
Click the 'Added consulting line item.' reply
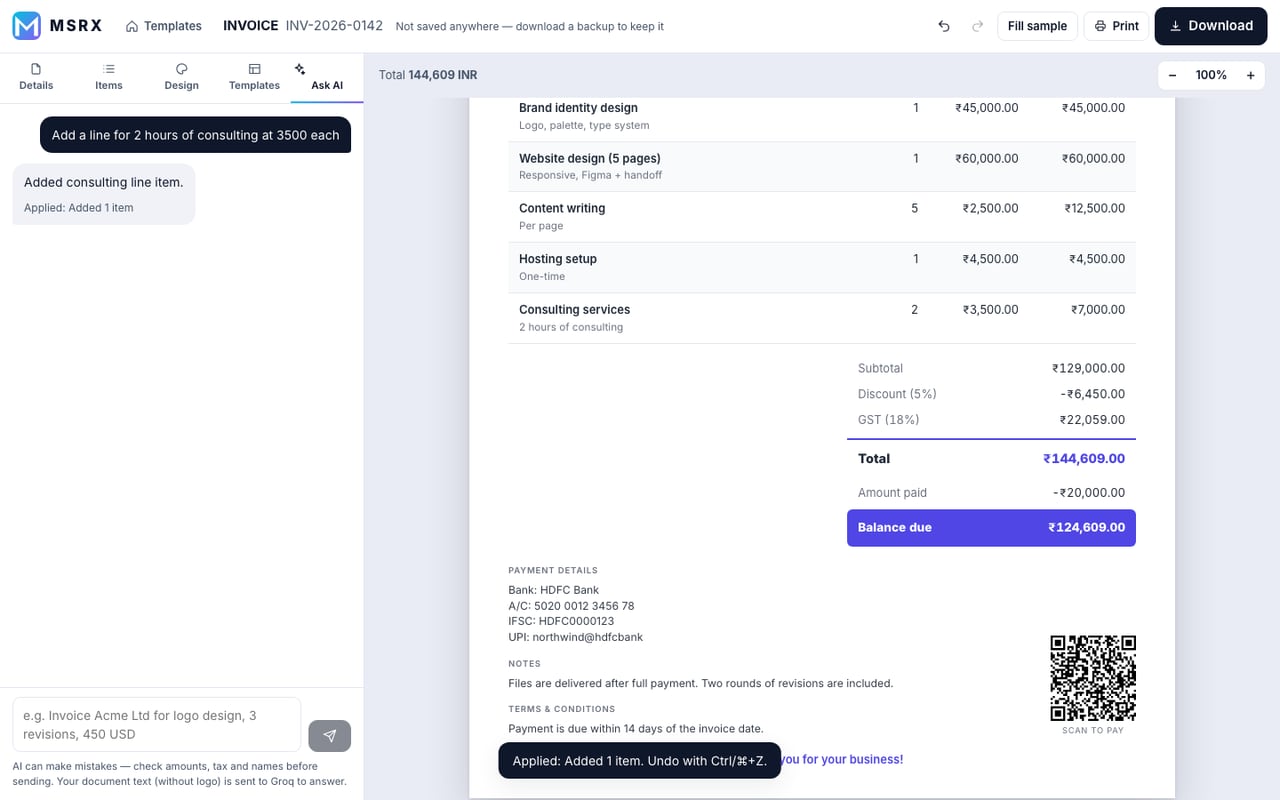[x=104, y=183]
